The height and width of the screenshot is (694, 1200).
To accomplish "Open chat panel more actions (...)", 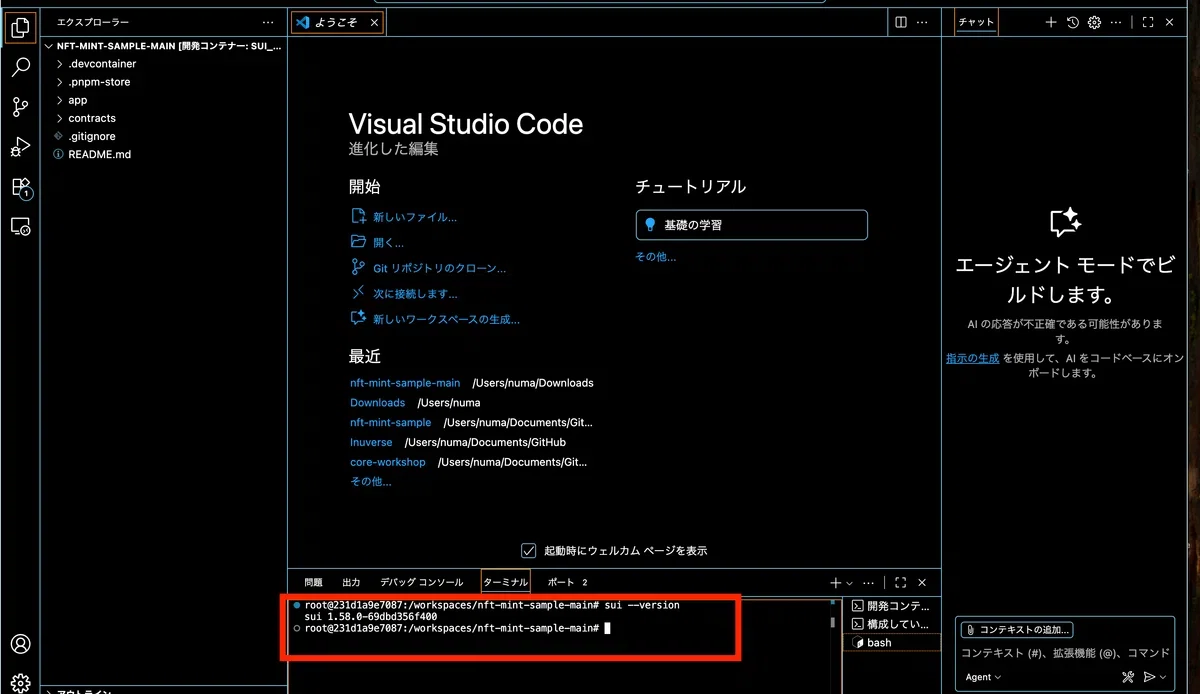I will (x=1116, y=22).
